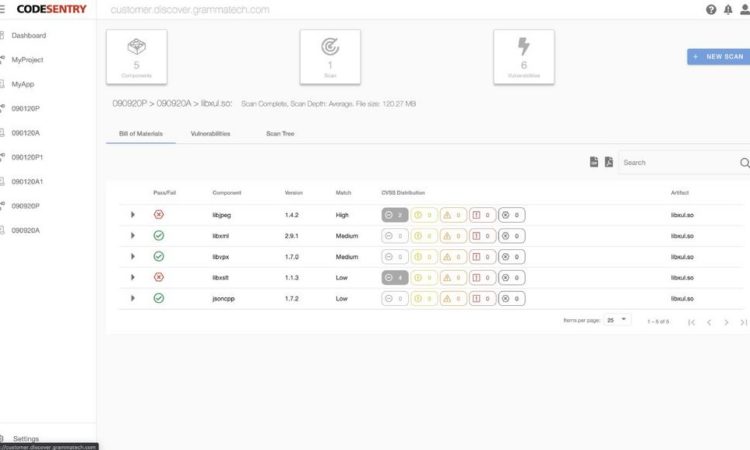Export the table as PDF file icon
Viewport: 750px width, 450px height.
[608, 162]
